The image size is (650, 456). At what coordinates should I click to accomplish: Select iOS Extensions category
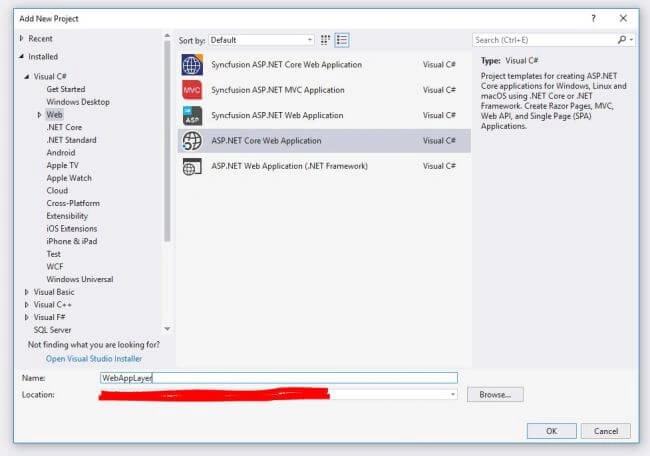[72, 229]
